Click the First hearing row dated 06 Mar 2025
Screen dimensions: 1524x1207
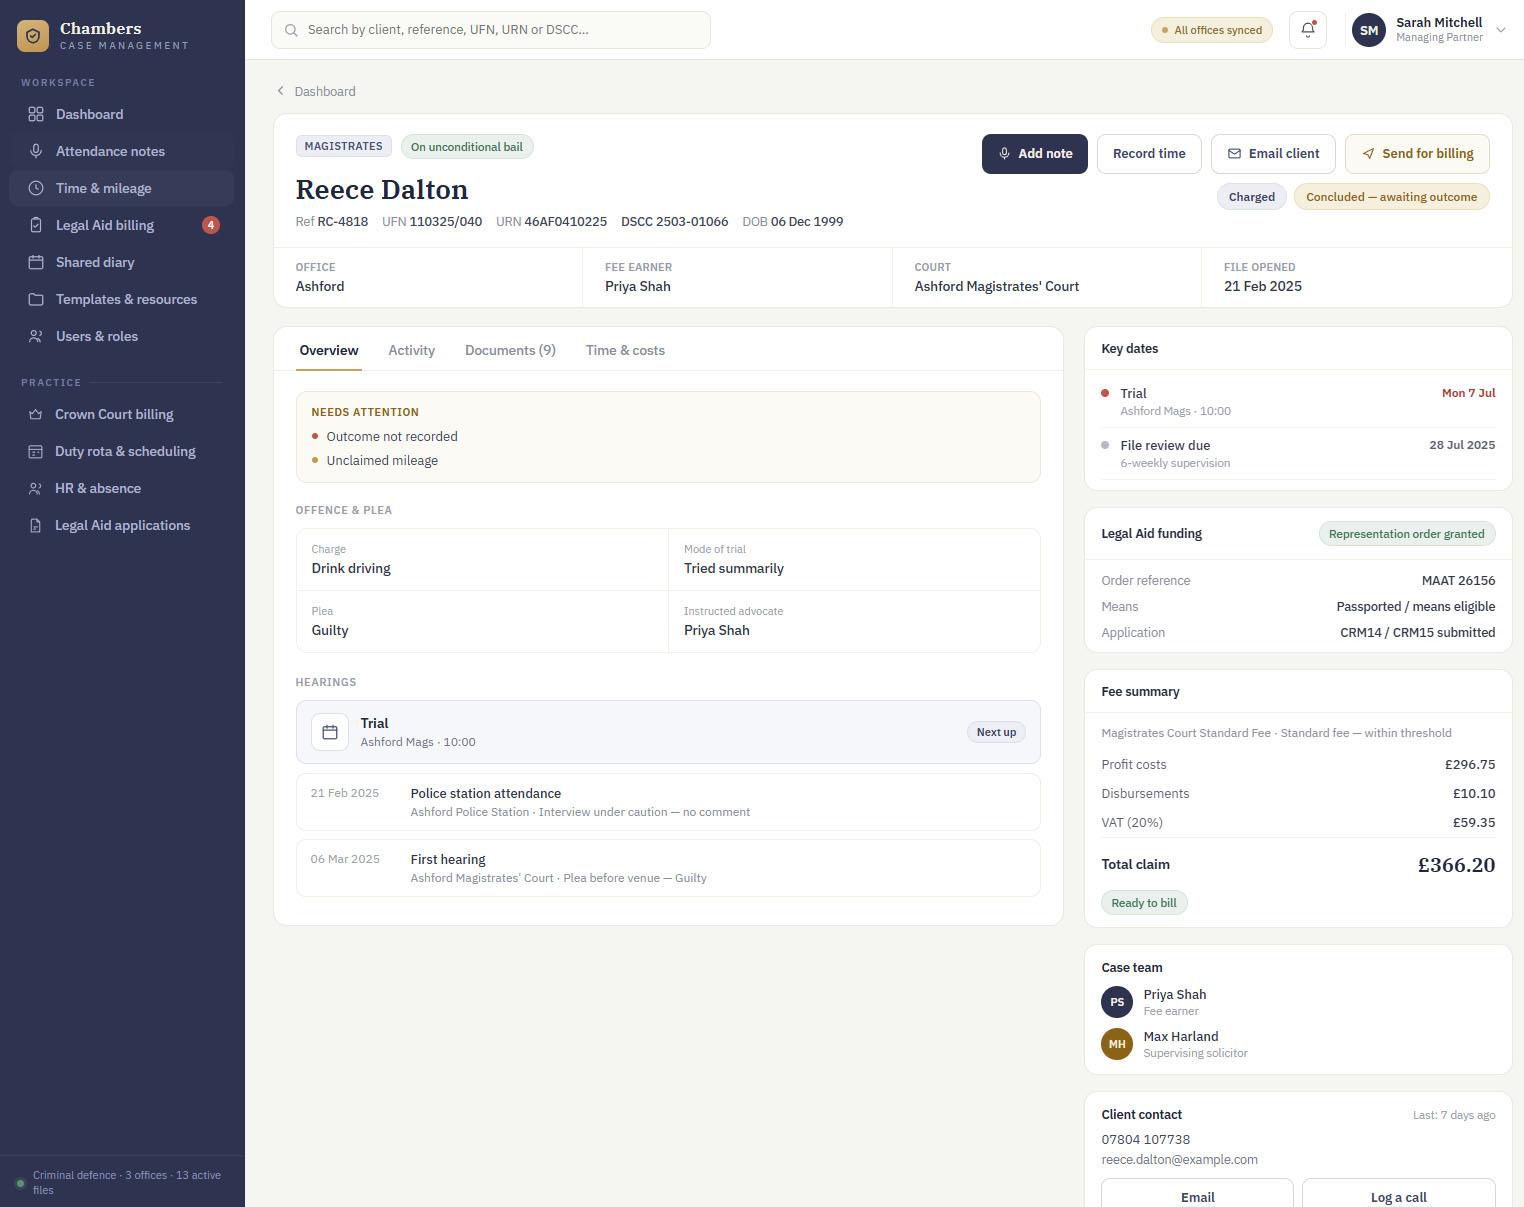click(x=668, y=868)
